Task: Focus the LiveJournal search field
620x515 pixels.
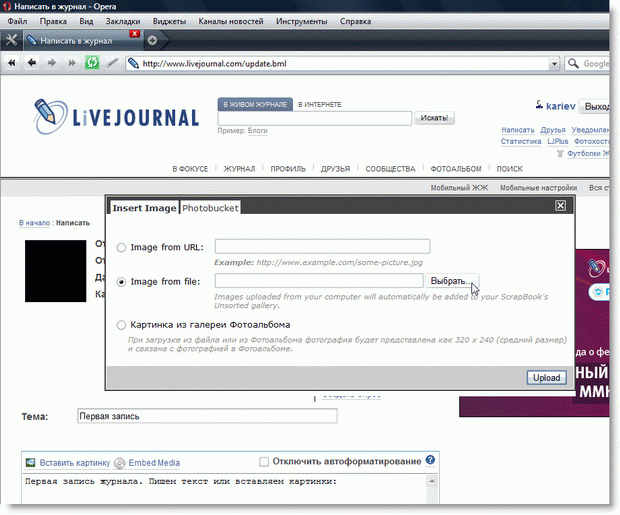Action: coord(315,118)
